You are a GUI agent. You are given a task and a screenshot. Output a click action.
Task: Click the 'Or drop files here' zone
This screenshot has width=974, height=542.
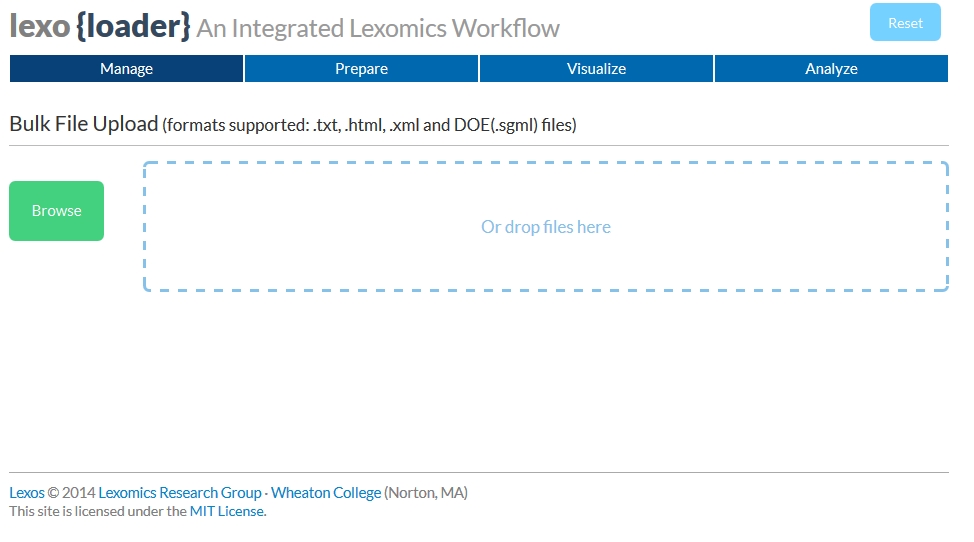545,227
